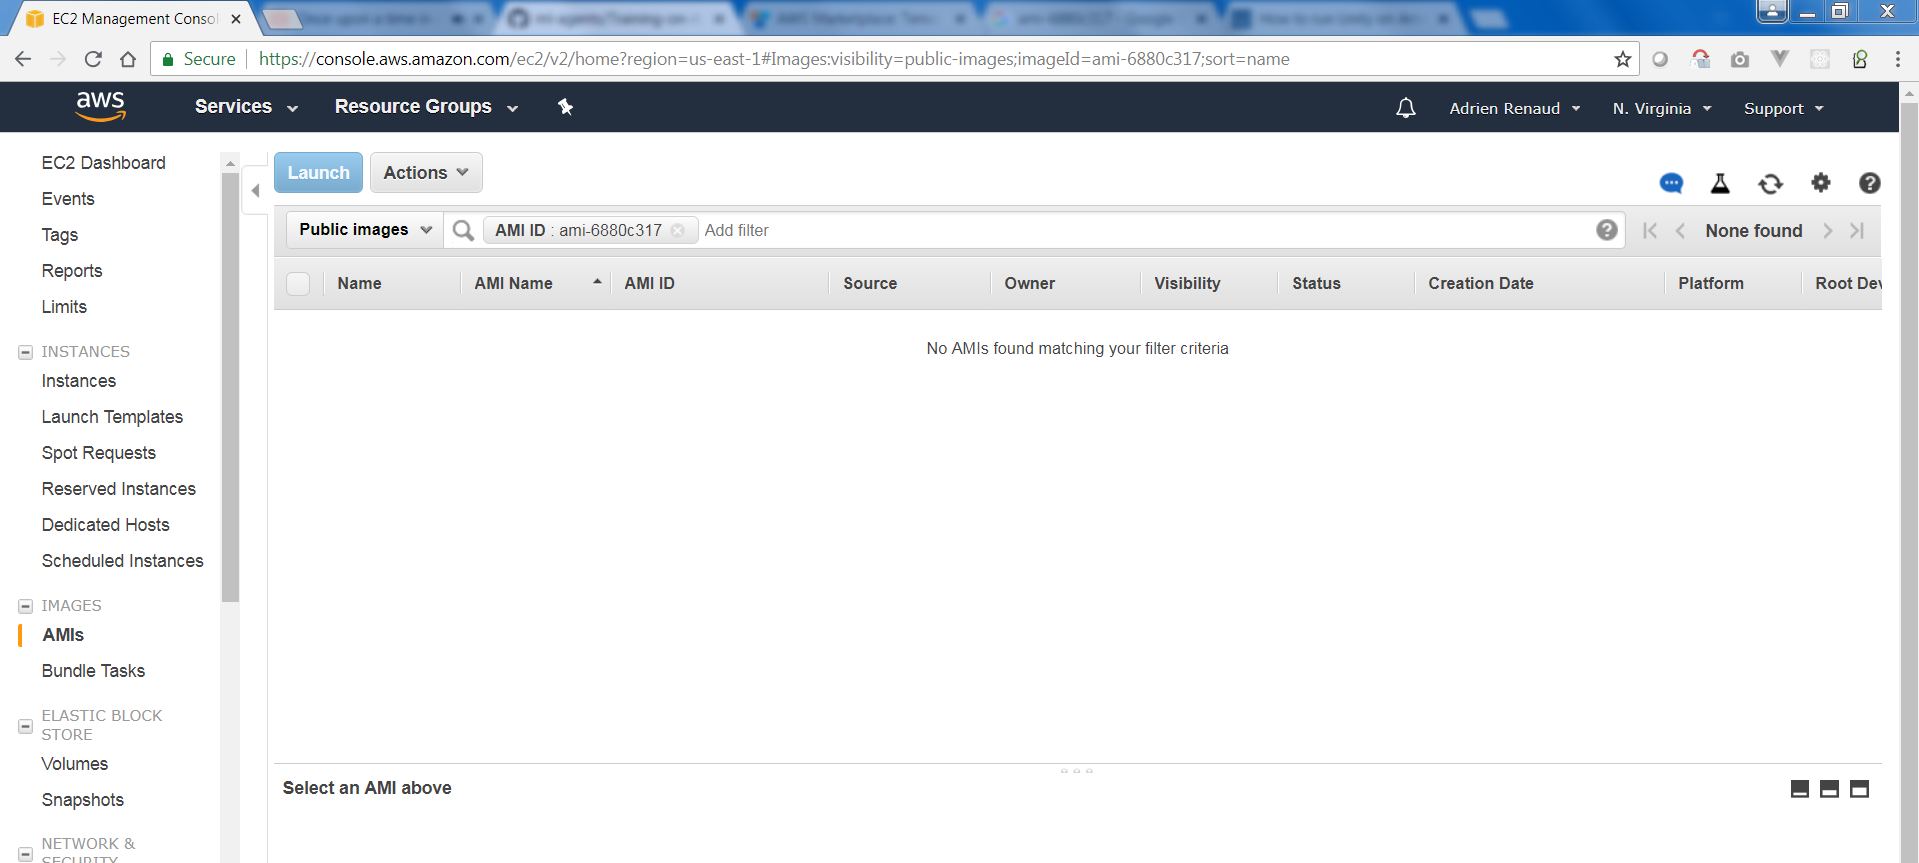This screenshot has height=863, width=1919.
Task: Open the black help question mark icon
Action: tap(1870, 183)
